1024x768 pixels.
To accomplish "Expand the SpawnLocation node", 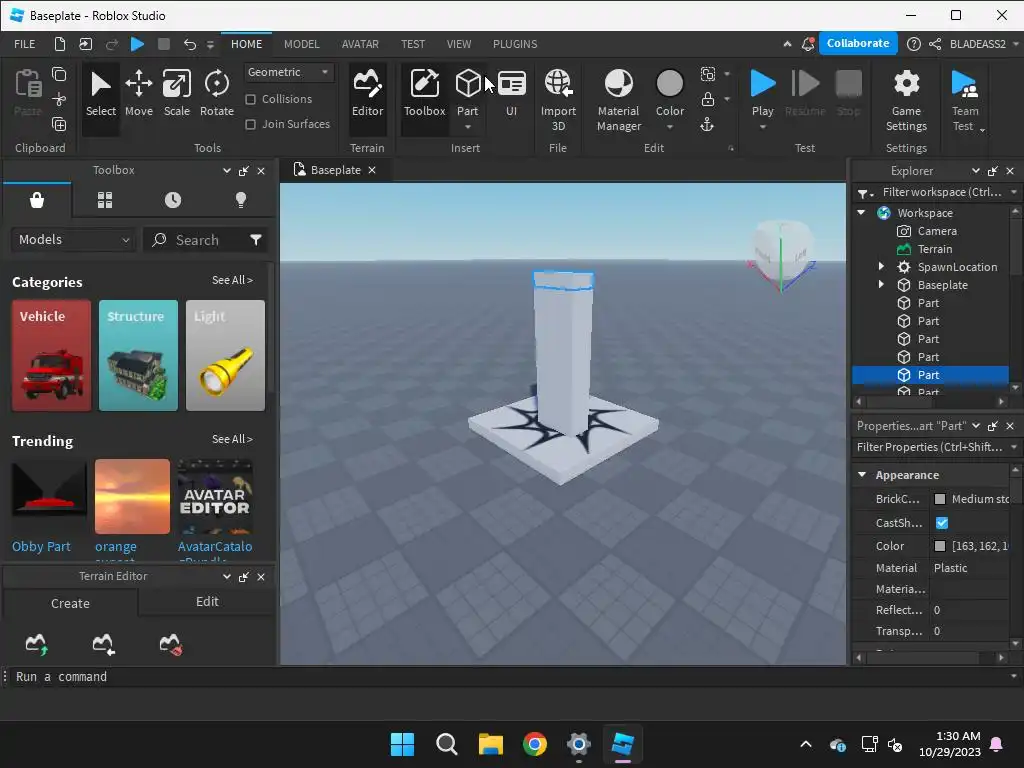I will click(880, 266).
